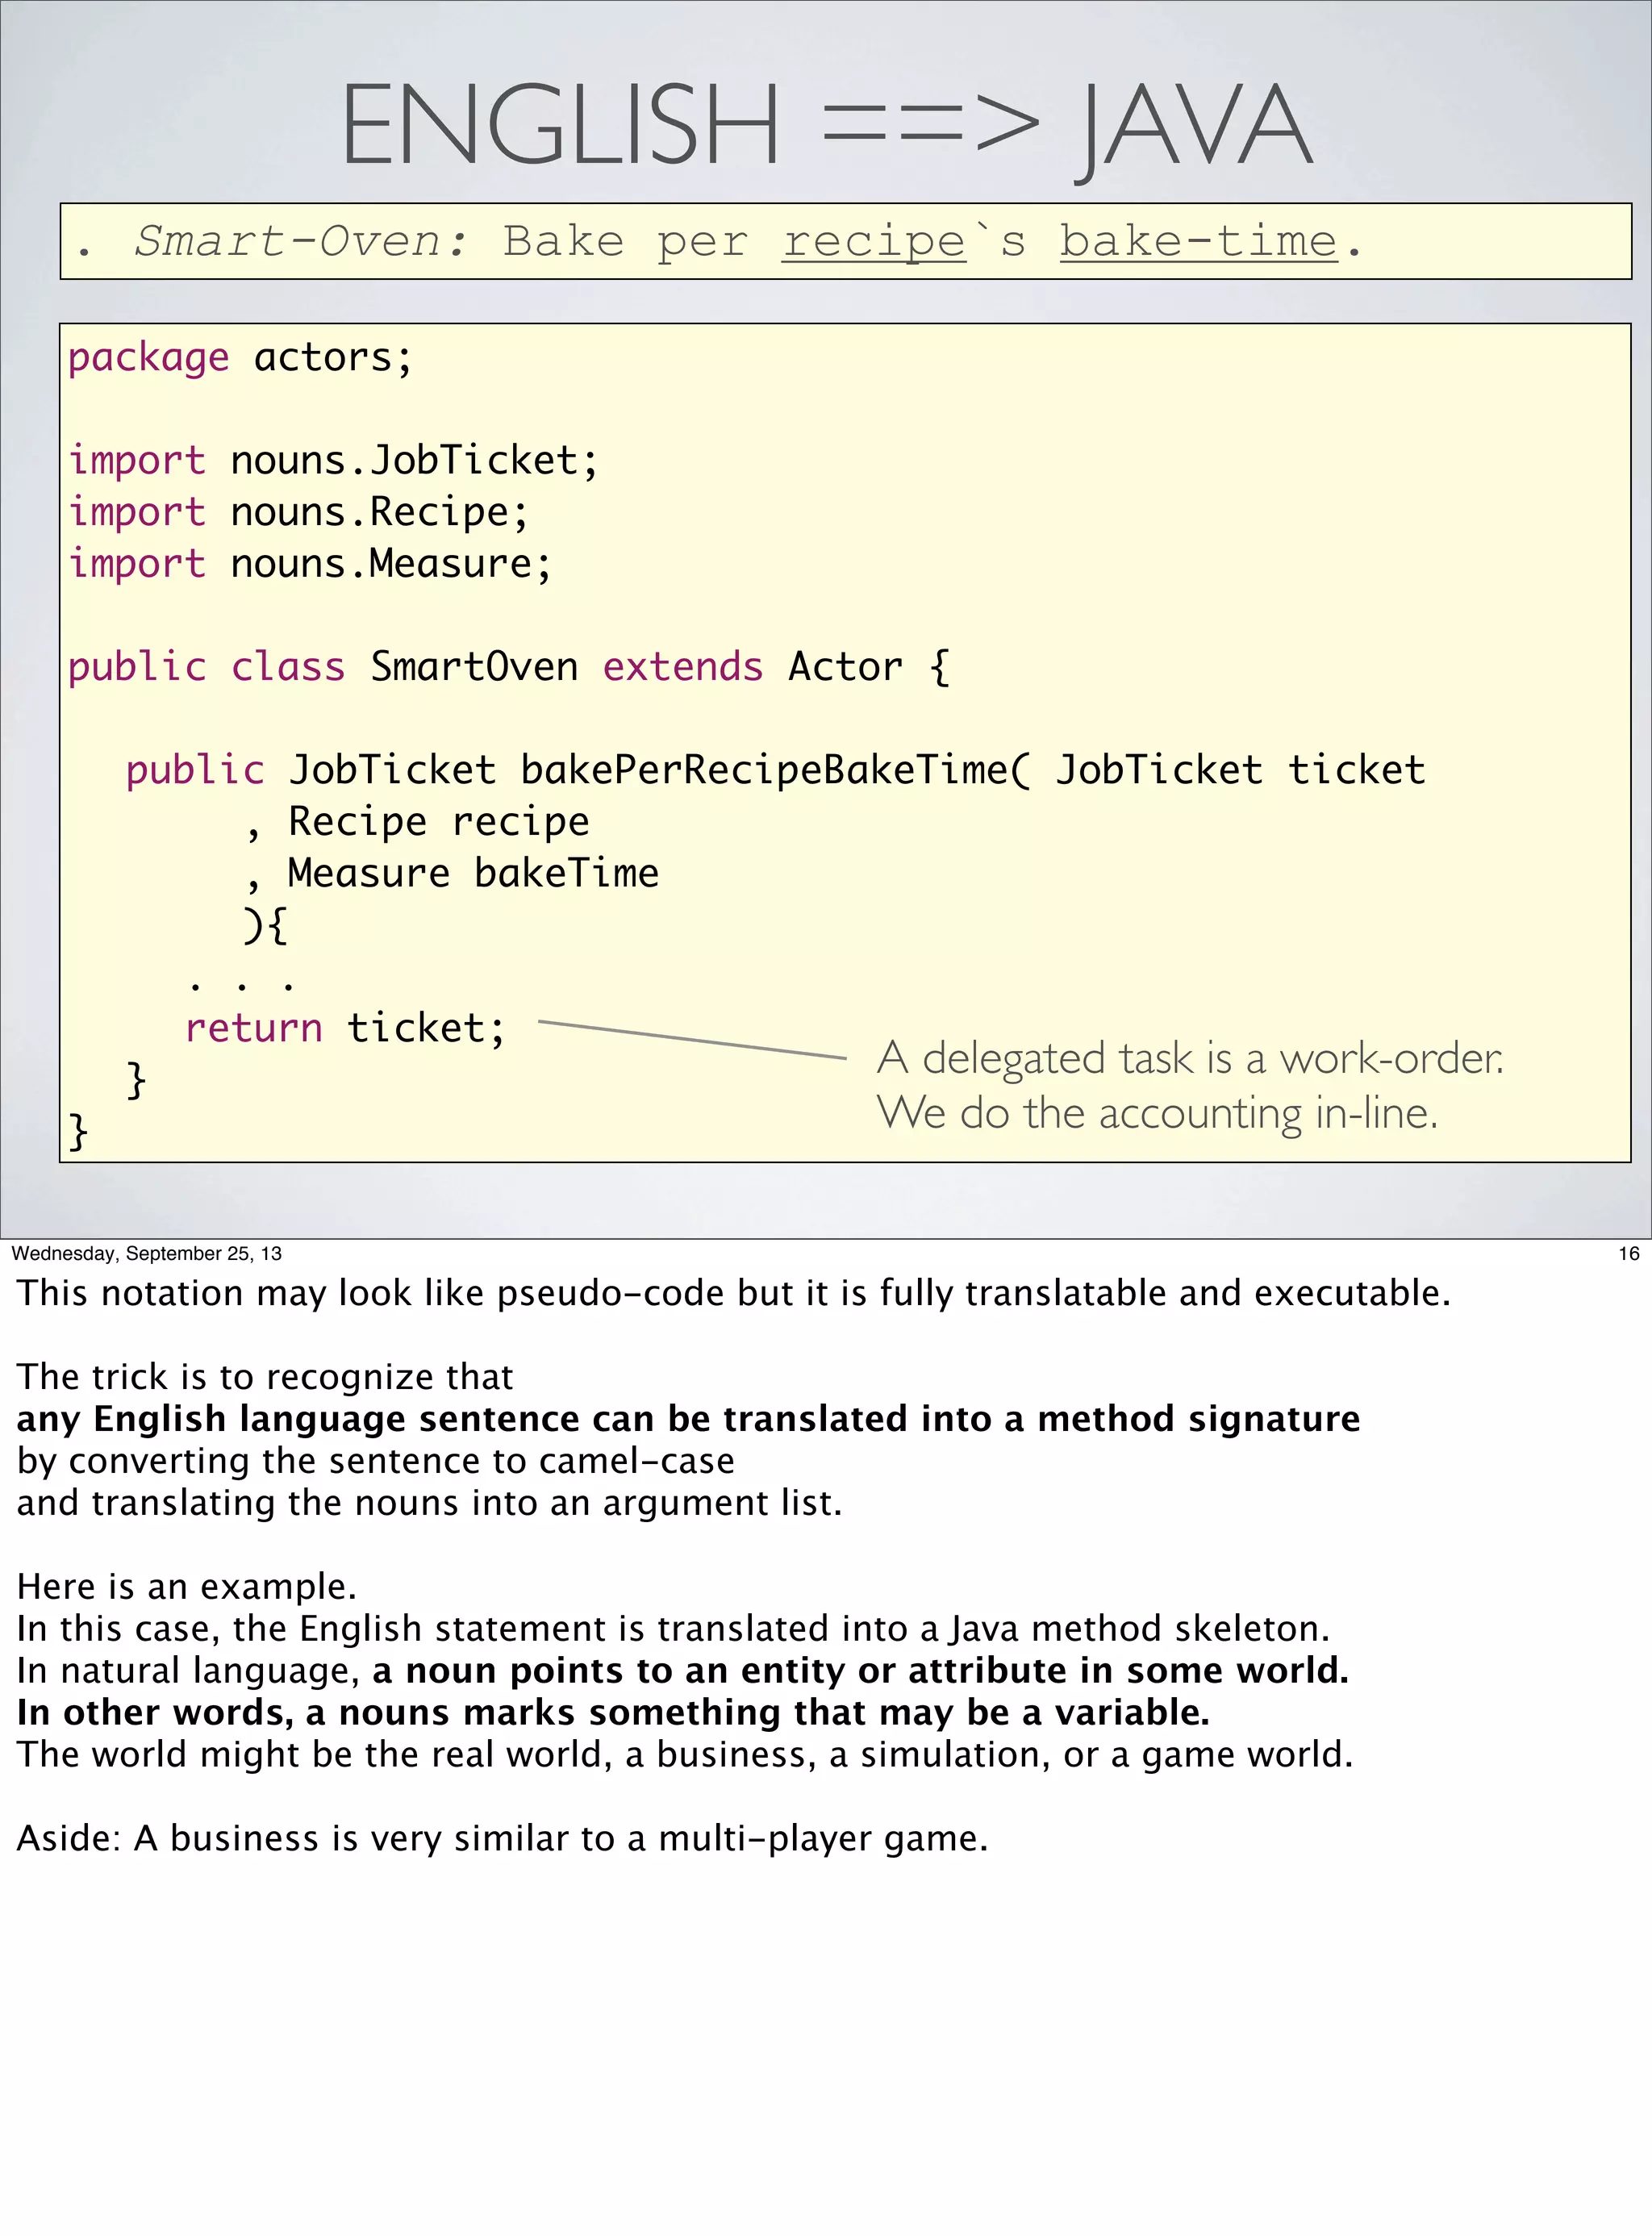Click the parameter line ", Recipe recipe"
Screen dimensions: 1652x2236
pos(417,823)
